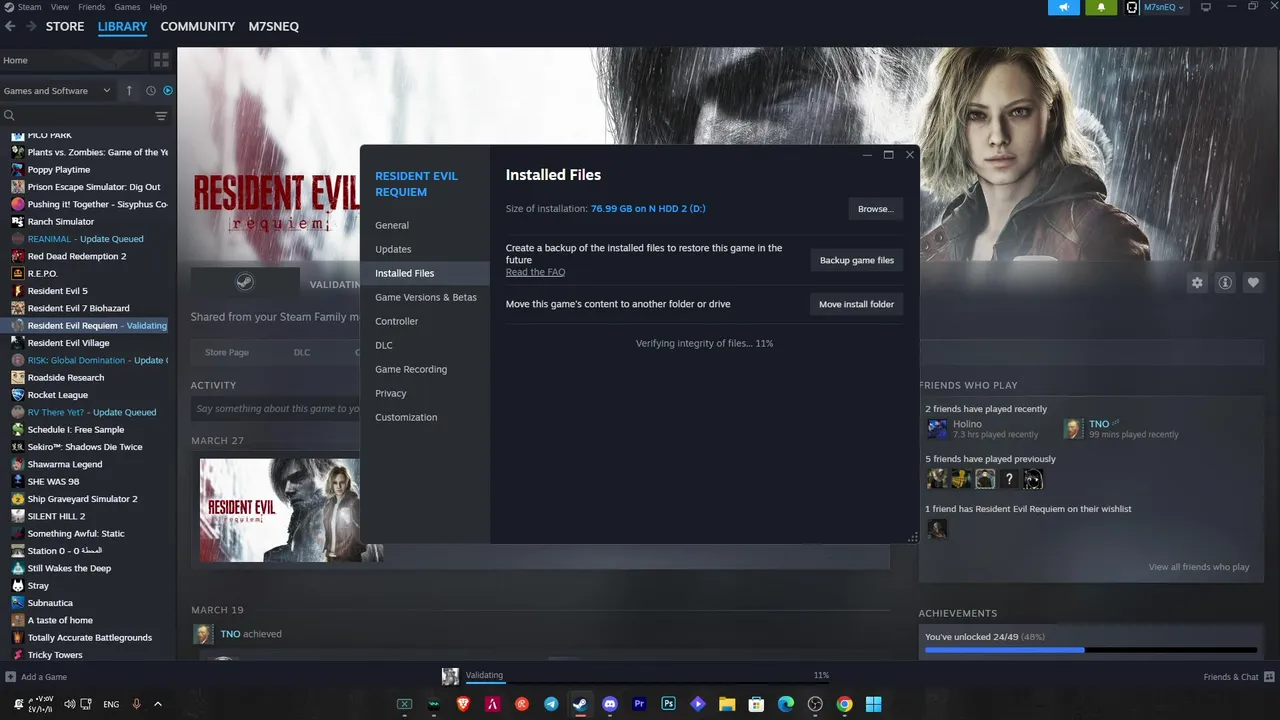
Task: Click the library search magnifier icon
Action: click(10, 116)
